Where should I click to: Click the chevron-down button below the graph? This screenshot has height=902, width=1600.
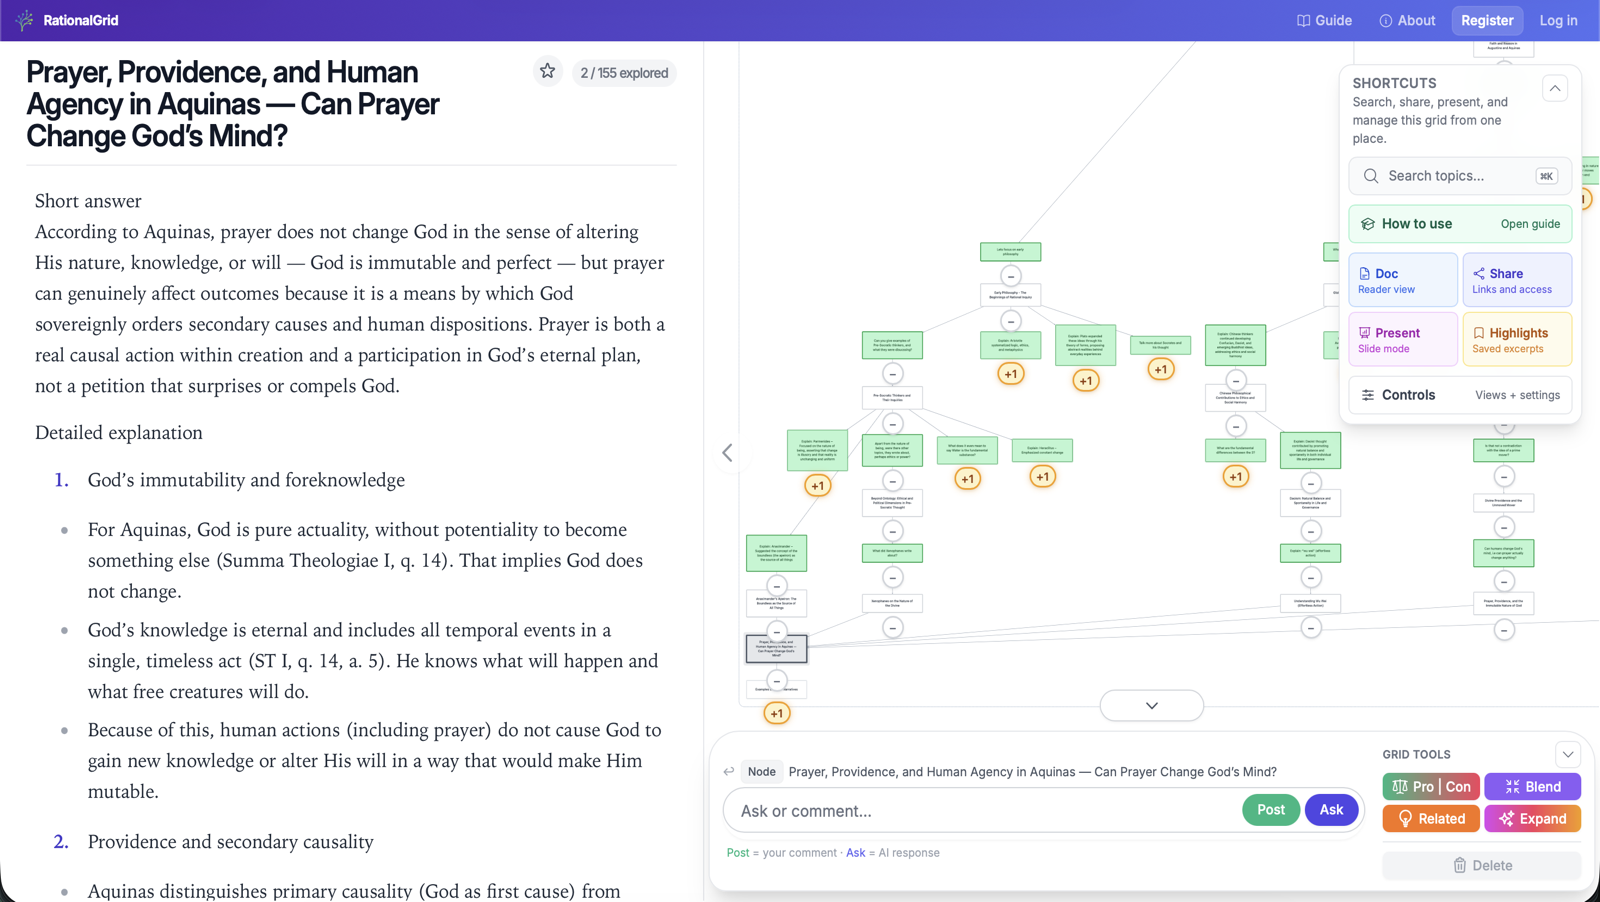(1152, 705)
